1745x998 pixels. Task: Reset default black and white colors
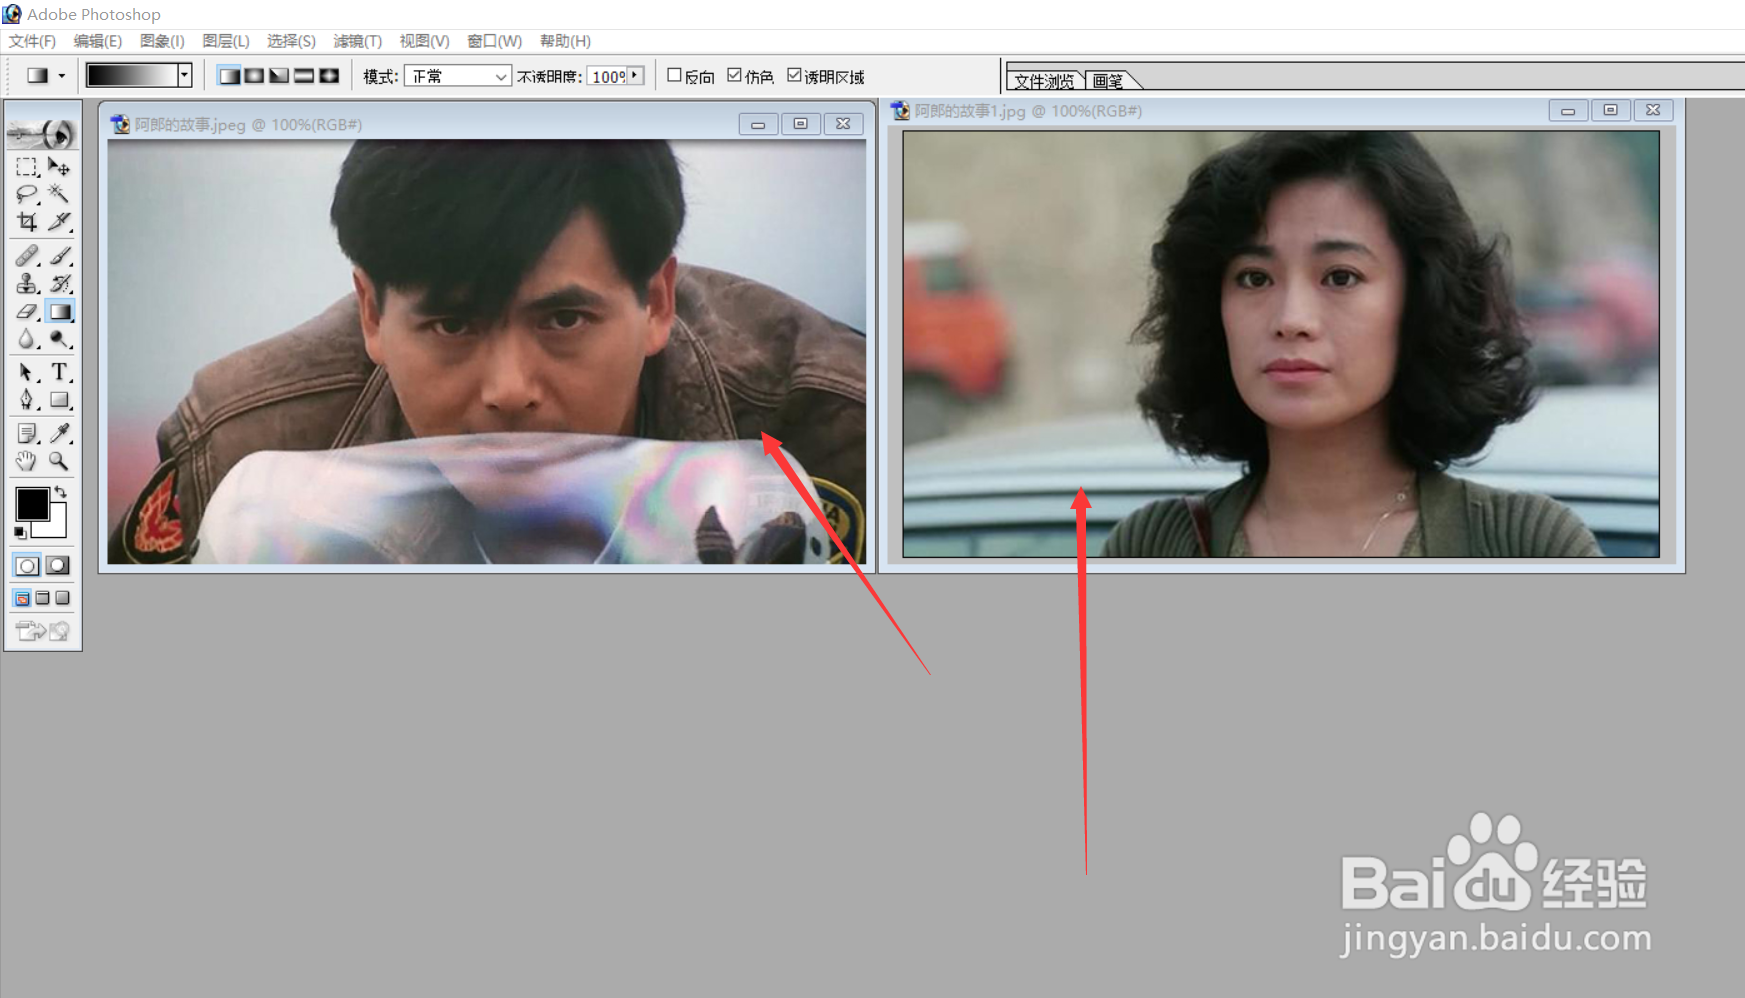coord(20,533)
